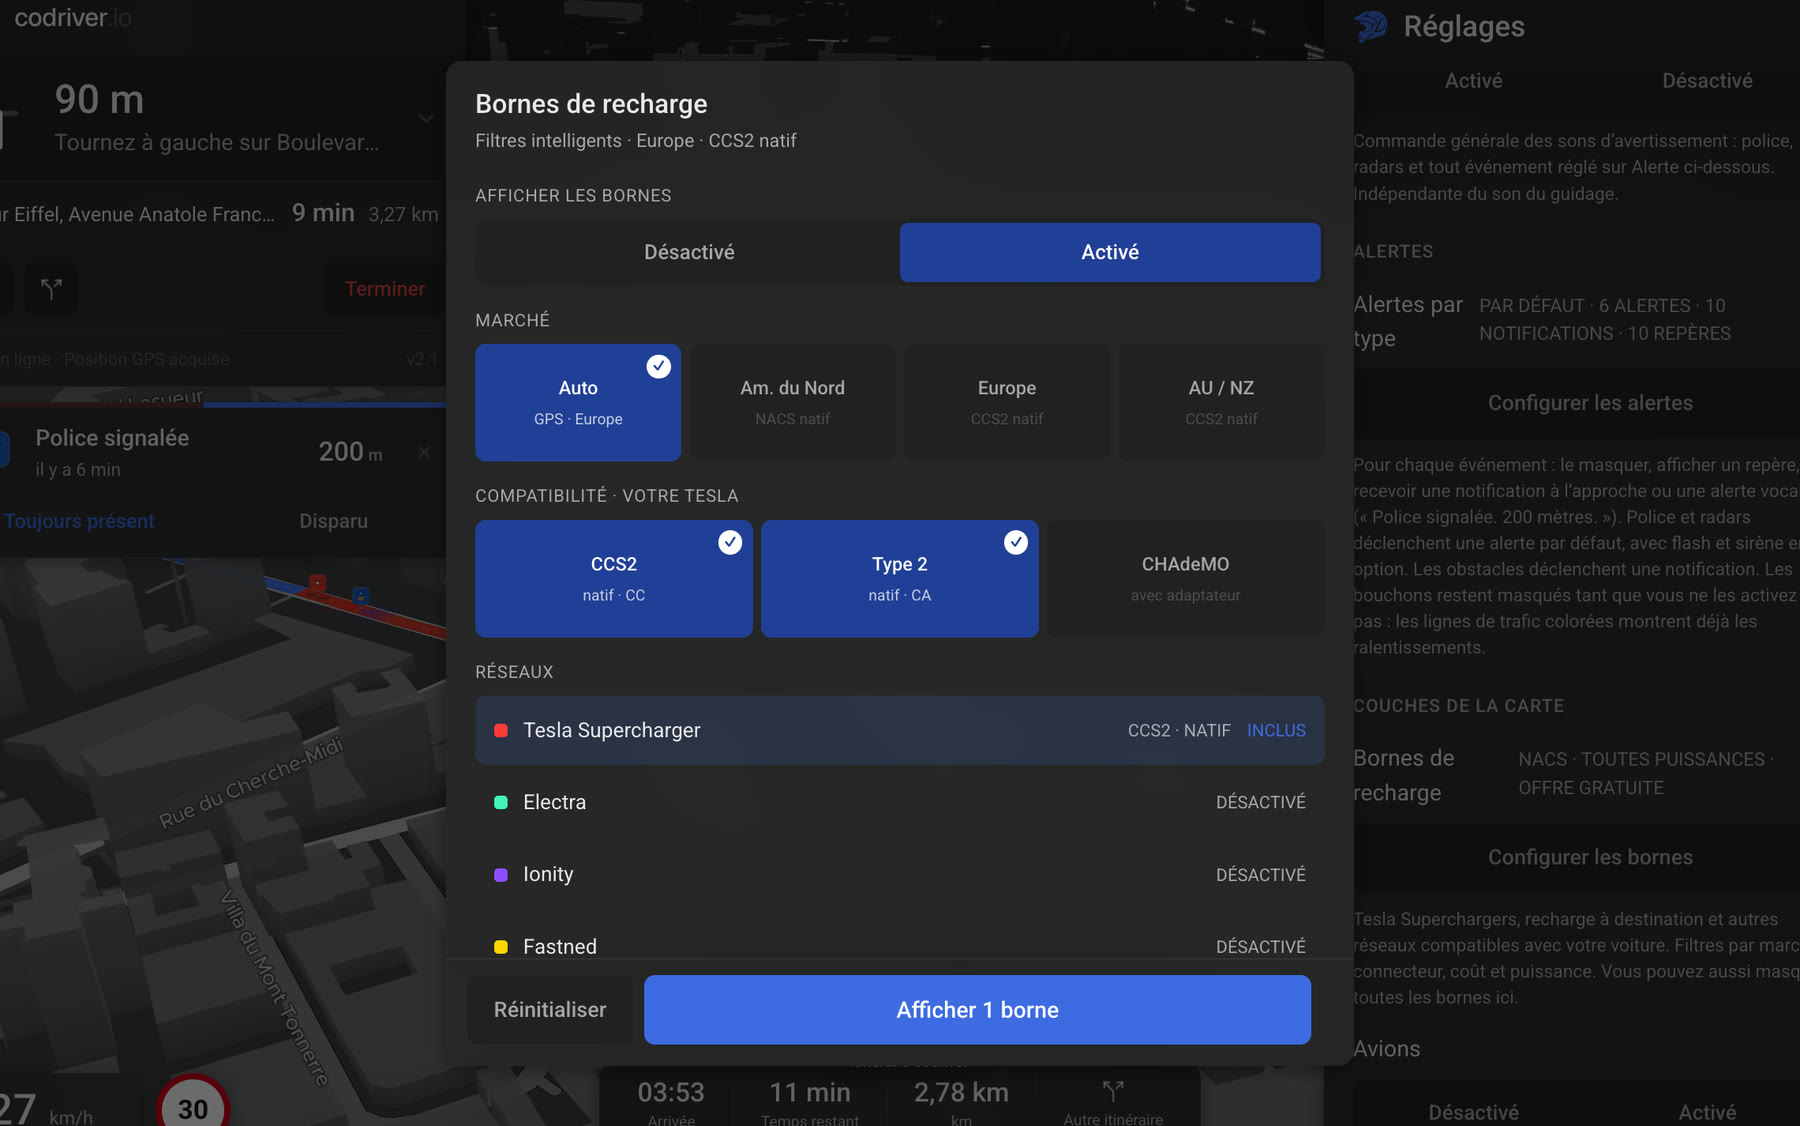The width and height of the screenshot is (1800, 1126).
Task: Click Afficher 1 borne button
Action: click(977, 1010)
